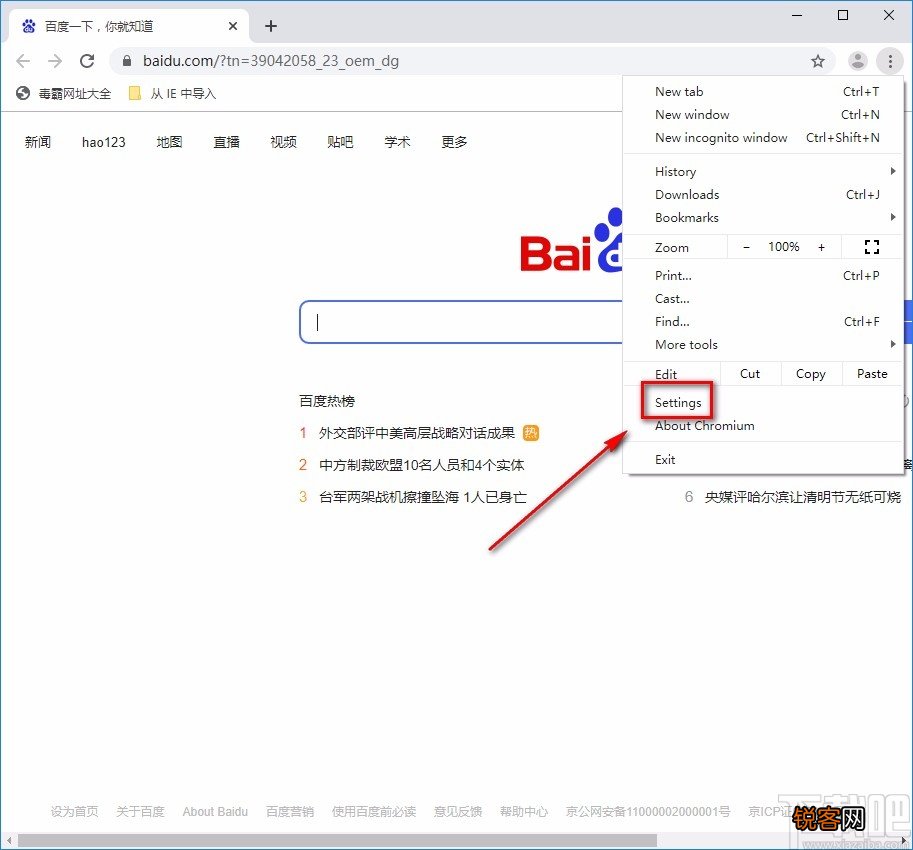Open the 更多 link
Viewport: 913px width, 850px height.
(454, 142)
